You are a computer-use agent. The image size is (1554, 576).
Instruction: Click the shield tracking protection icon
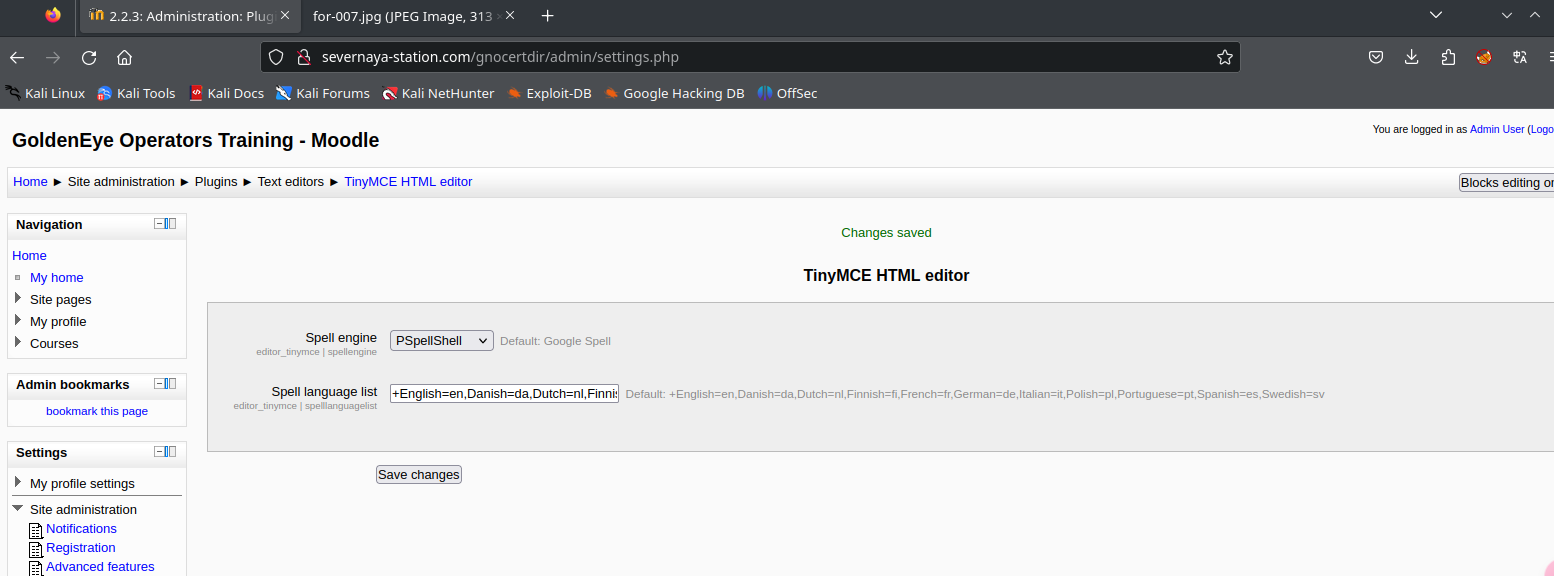[276, 57]
